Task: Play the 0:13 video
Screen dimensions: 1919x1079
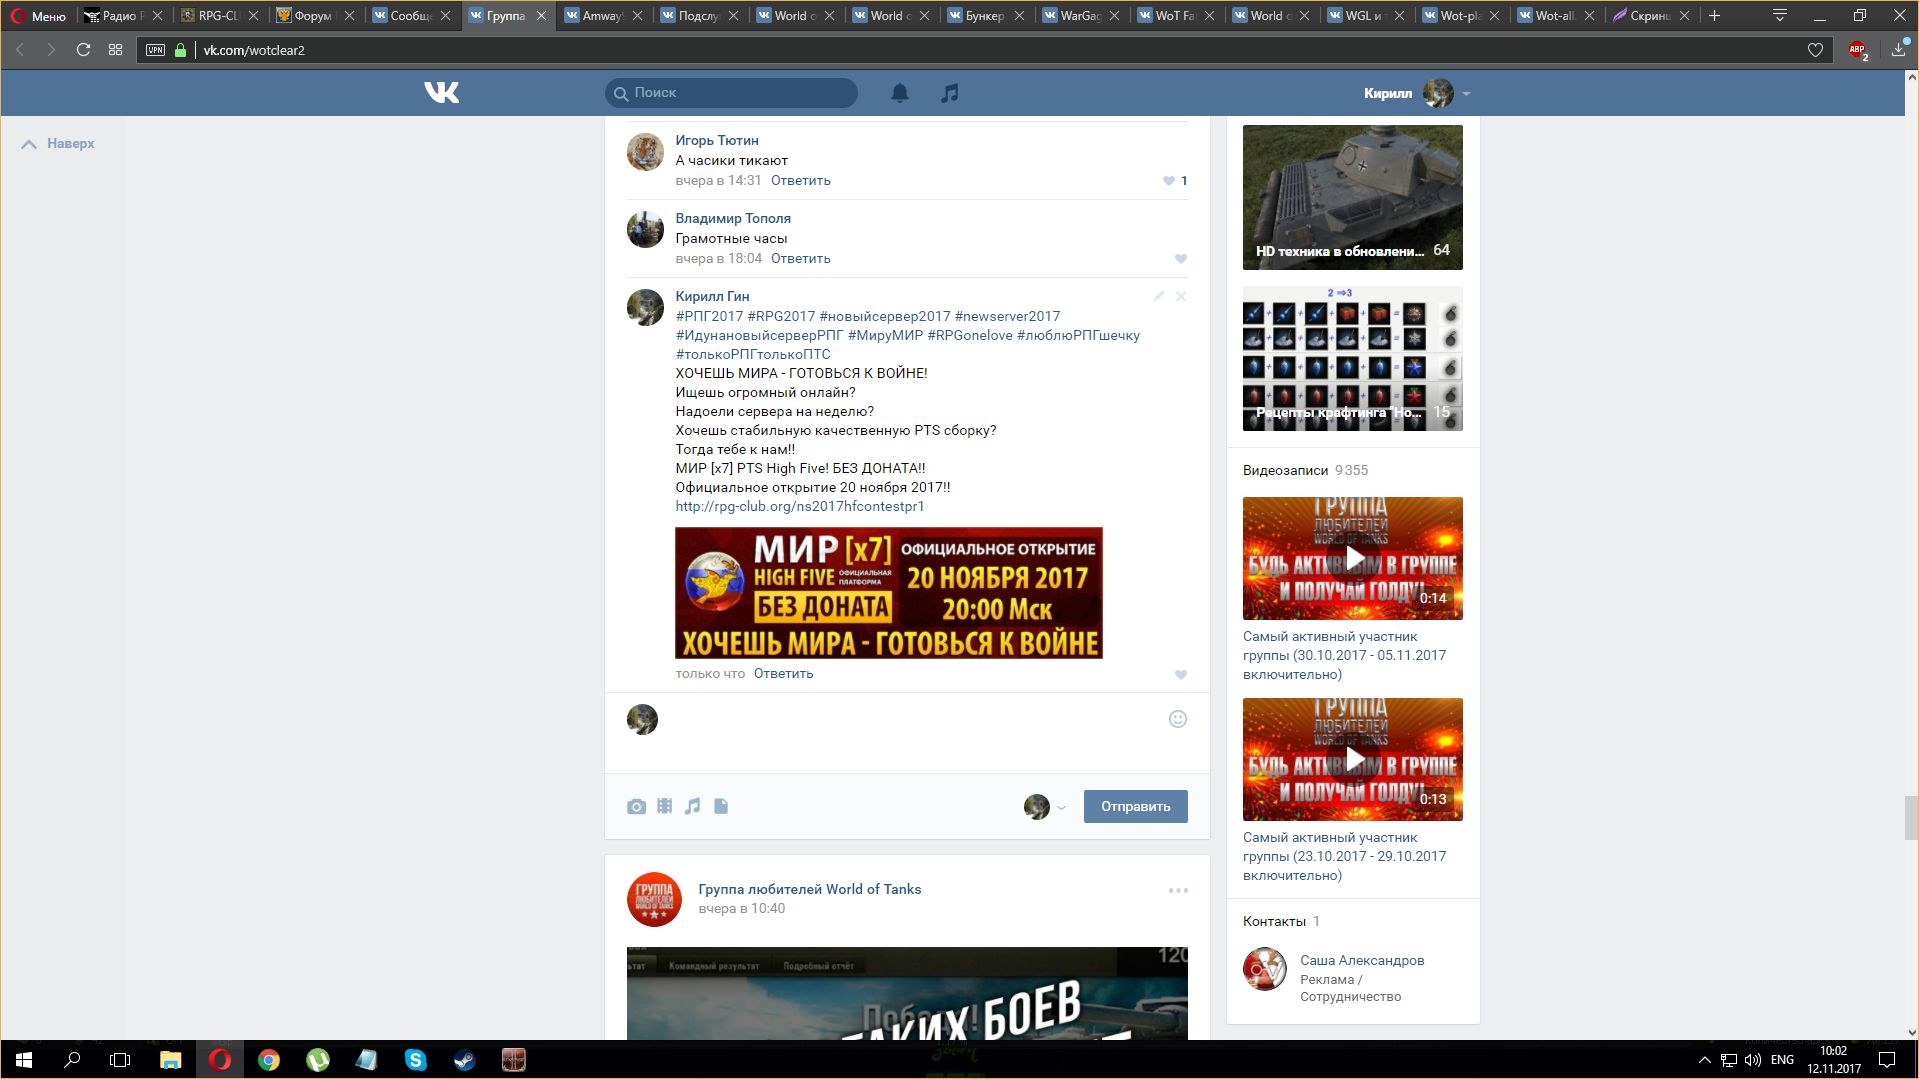Action: coord(1352,759)
